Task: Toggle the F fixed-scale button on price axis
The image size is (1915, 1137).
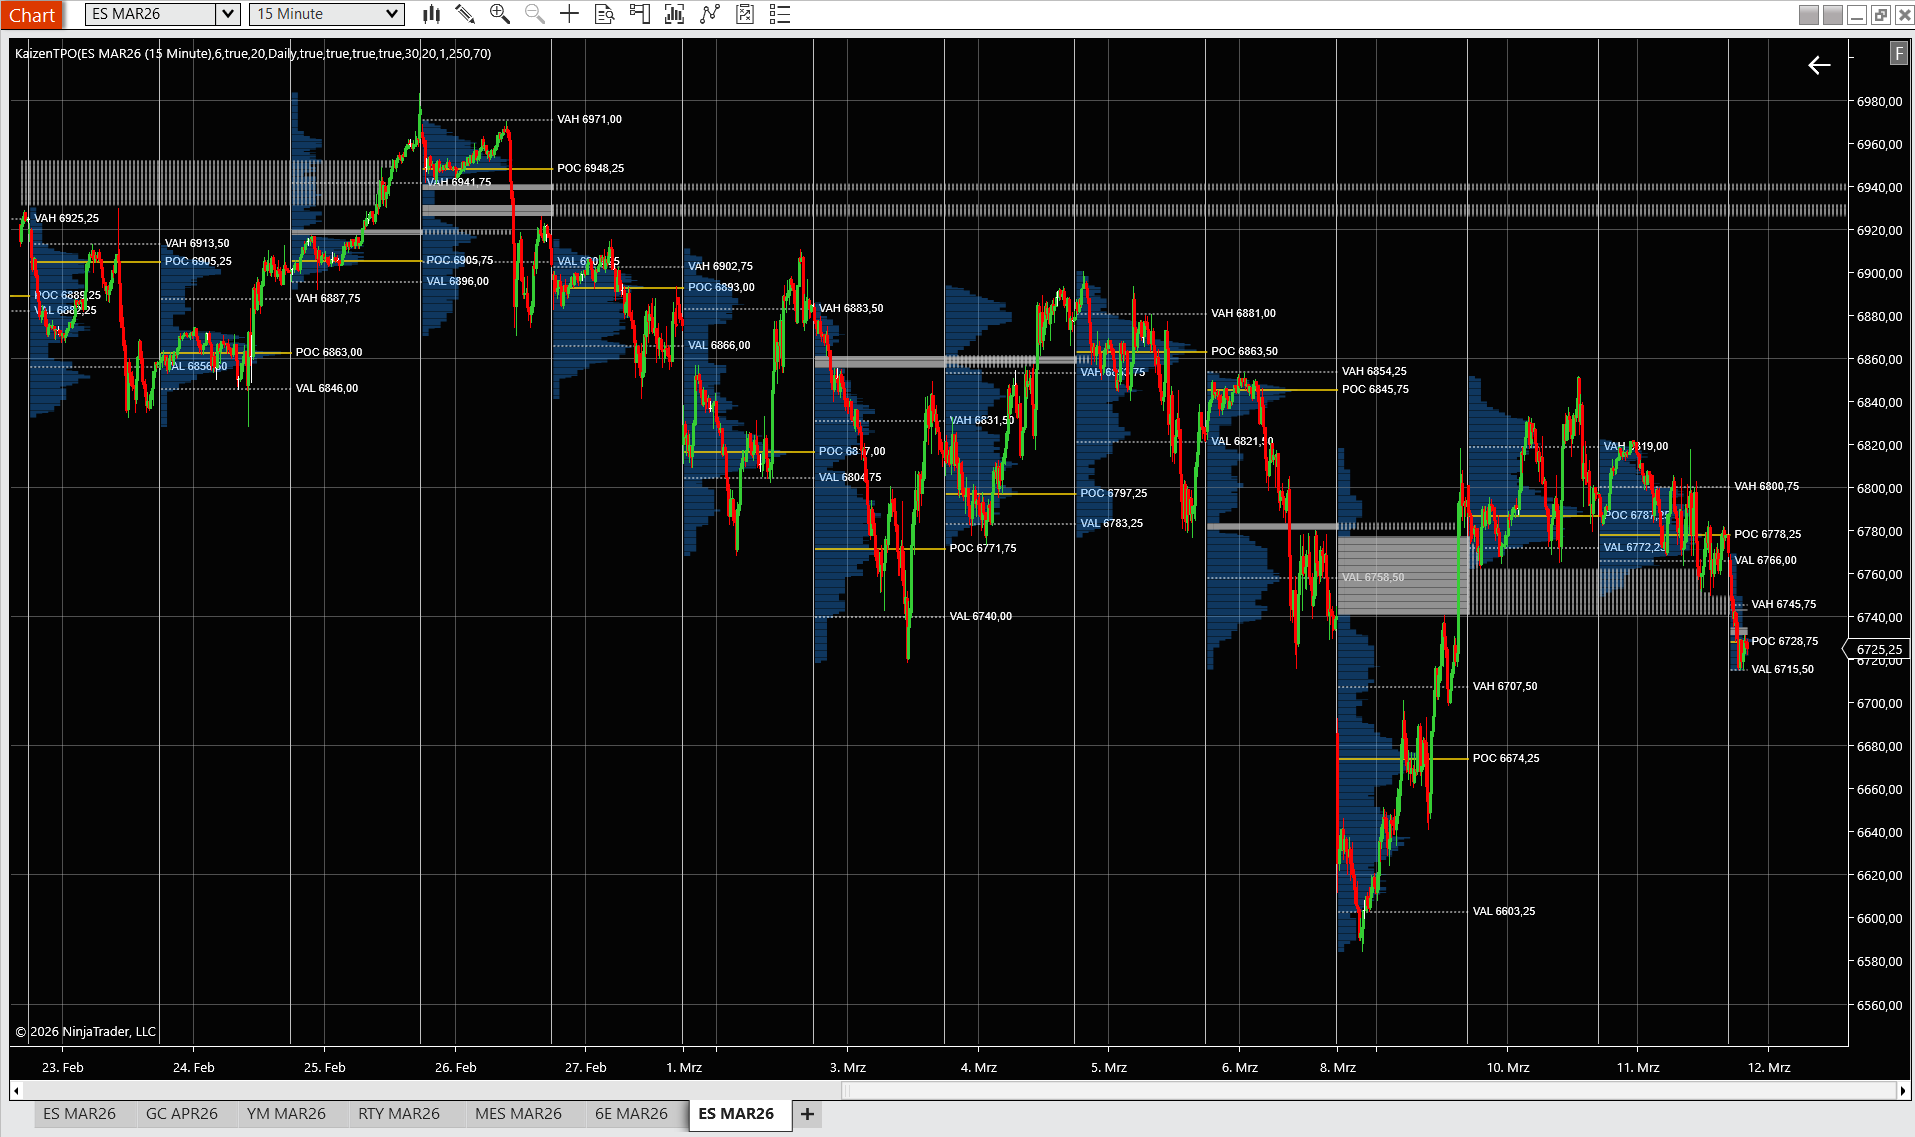Action: (1898, 53)
